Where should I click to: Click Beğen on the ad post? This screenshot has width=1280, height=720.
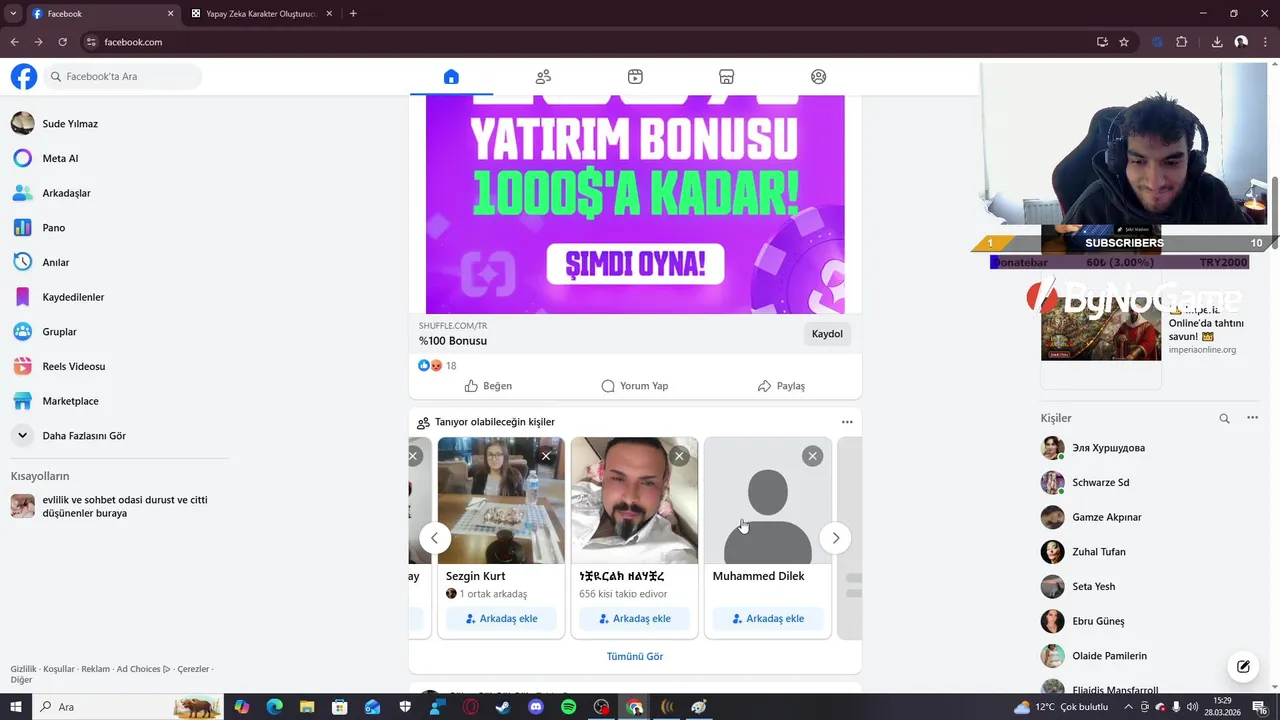(488, 386)
